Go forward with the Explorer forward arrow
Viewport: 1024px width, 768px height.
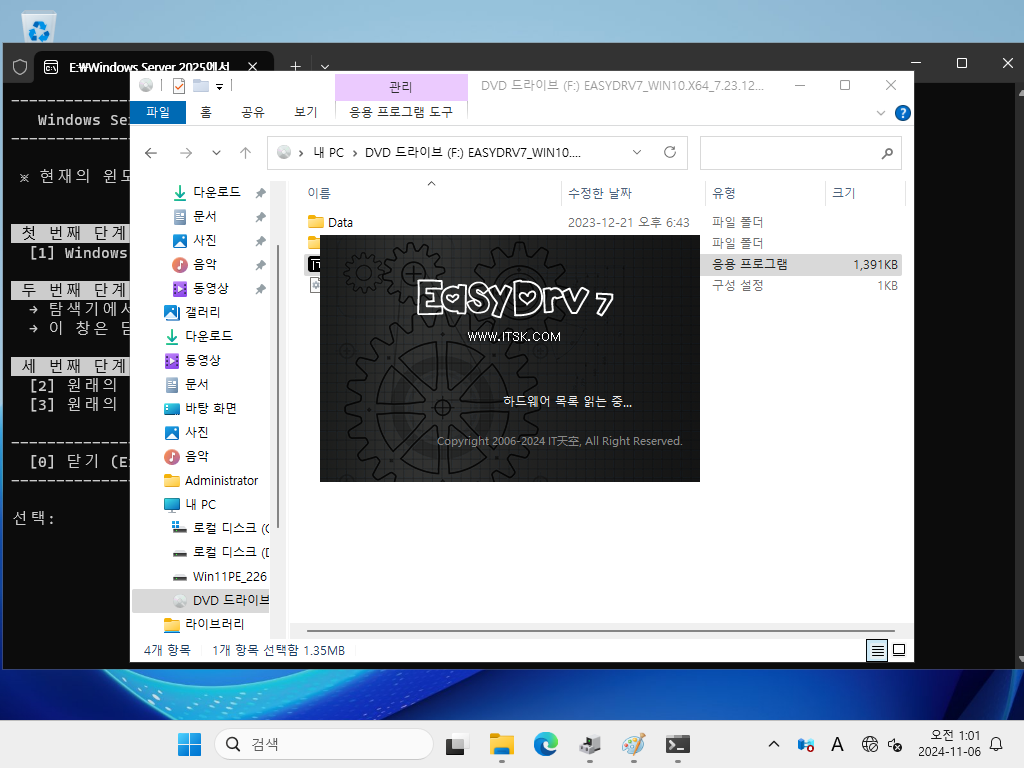pyautogui.click(x=186, y=153)
